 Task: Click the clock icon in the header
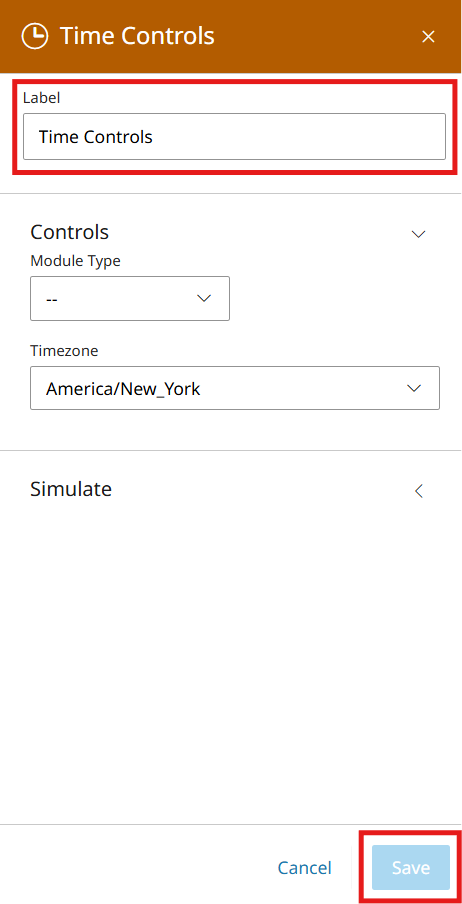(35, 36)
